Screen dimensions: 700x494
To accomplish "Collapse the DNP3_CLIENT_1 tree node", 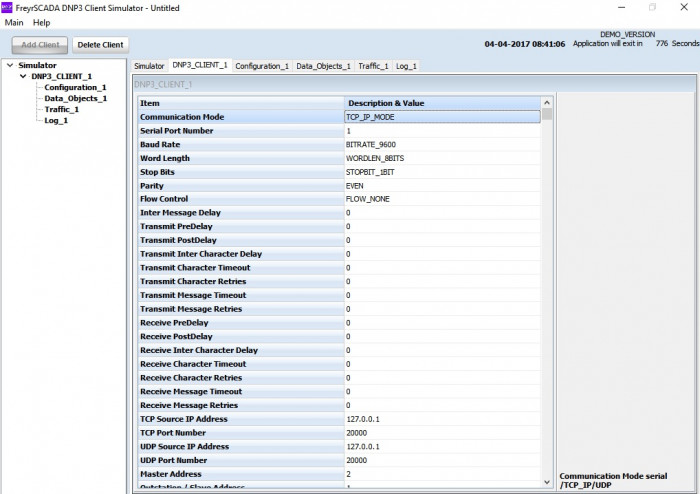I will point(23,76).
